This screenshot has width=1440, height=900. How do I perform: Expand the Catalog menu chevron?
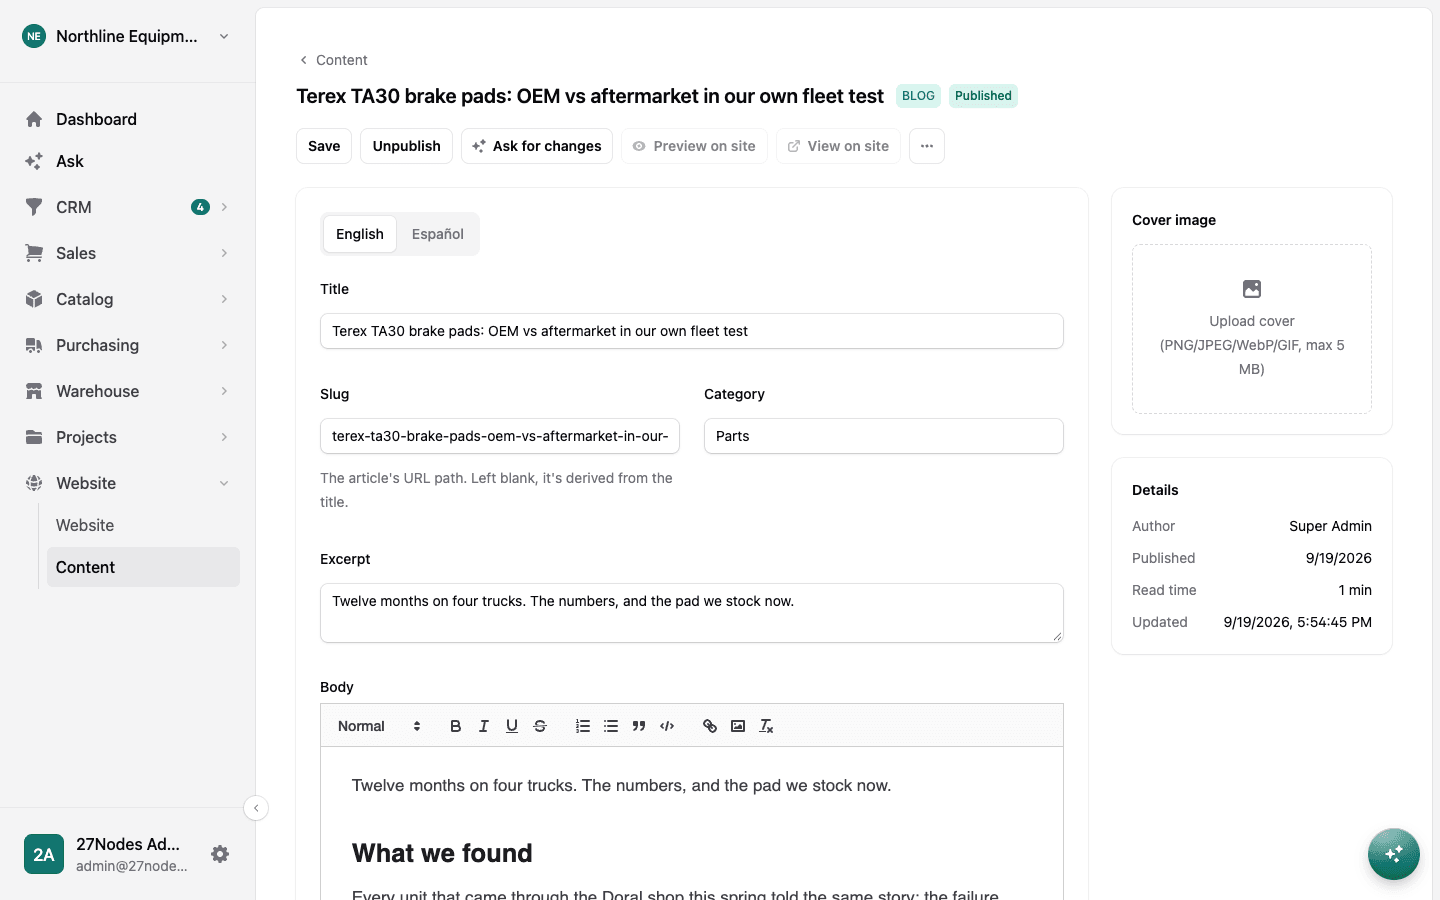(x=224, y=299)
